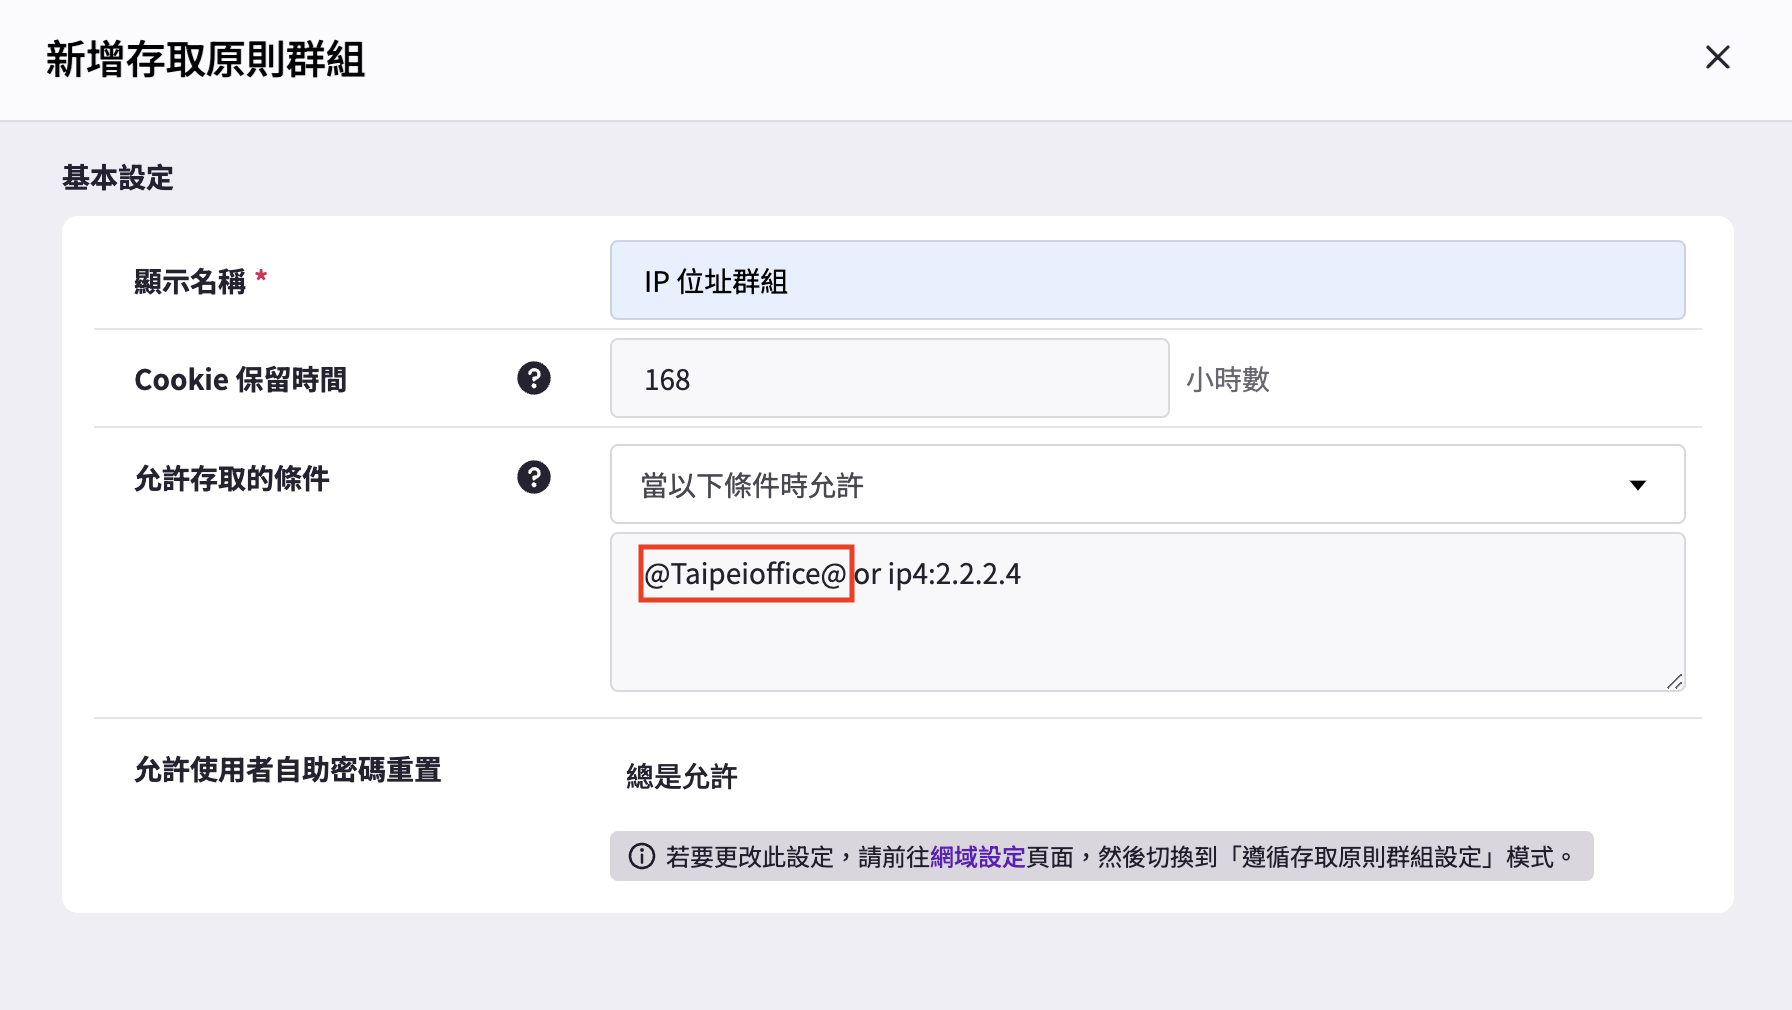Focus the 顯示名稱 field containing IP 位址群組
Image resolution: width=1792 pixels, height=1010 pixels.
[x=1147, y=280]
